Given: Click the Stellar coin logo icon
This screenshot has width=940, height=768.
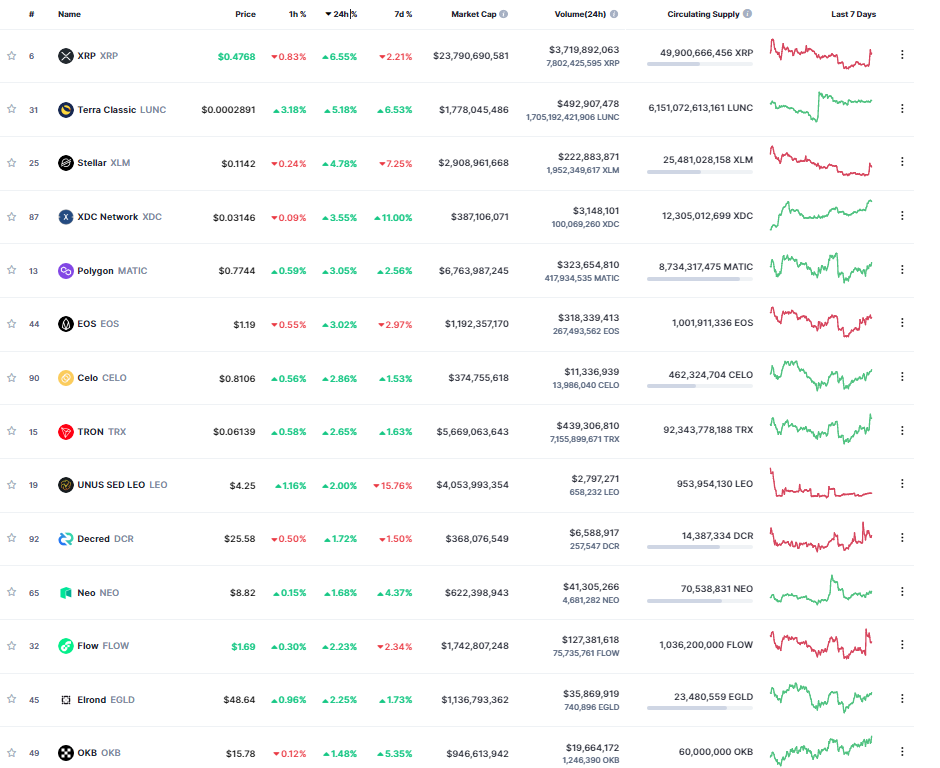Looking at the screenshot, I should pos(65,163).
